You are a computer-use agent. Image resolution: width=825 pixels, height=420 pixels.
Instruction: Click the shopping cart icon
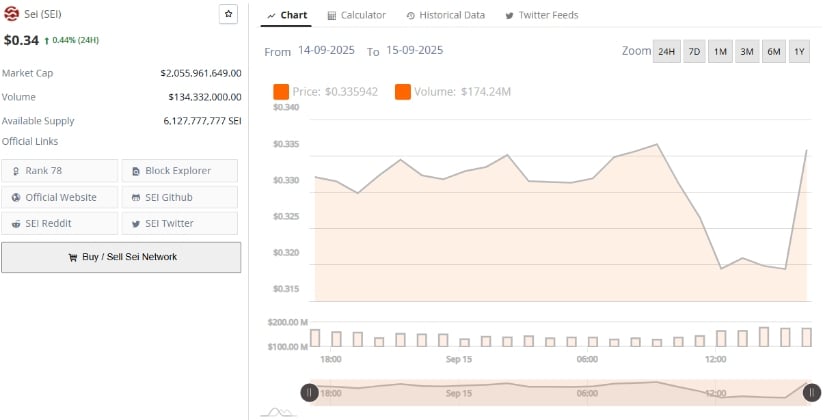click(73, 257)
